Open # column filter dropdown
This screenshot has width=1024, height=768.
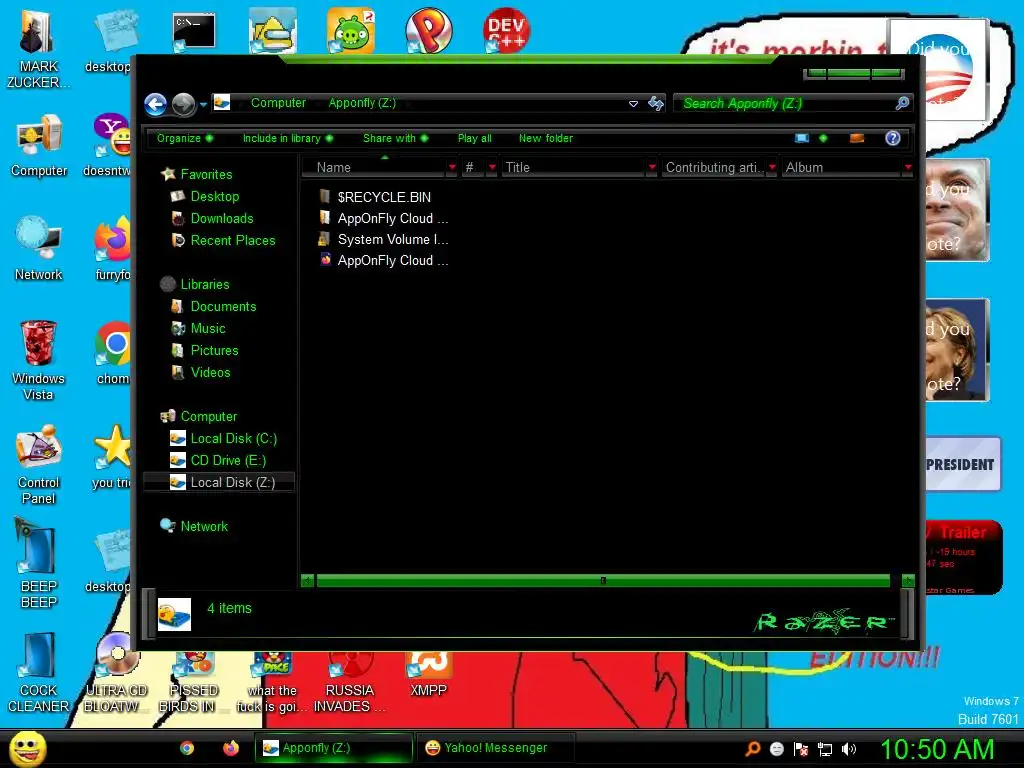pos(492,168)
